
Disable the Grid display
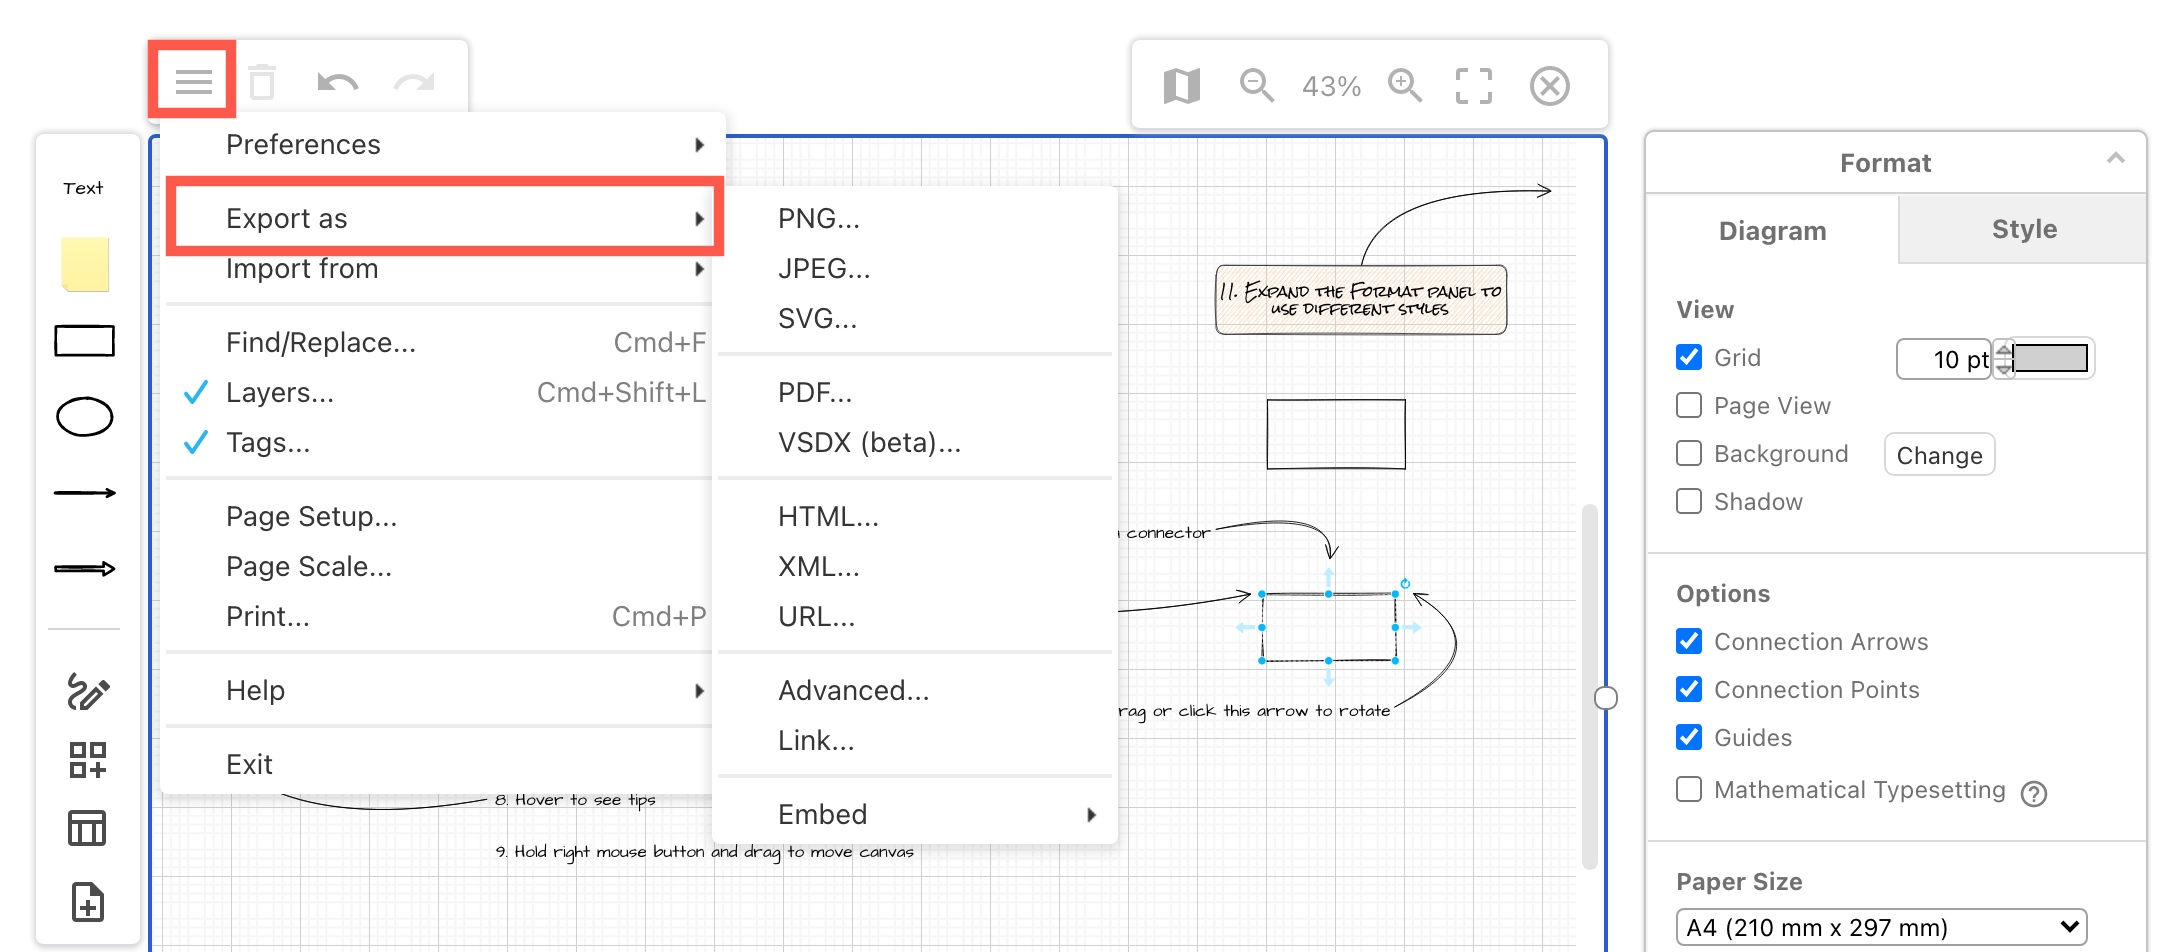click(x=1689, y=357)
